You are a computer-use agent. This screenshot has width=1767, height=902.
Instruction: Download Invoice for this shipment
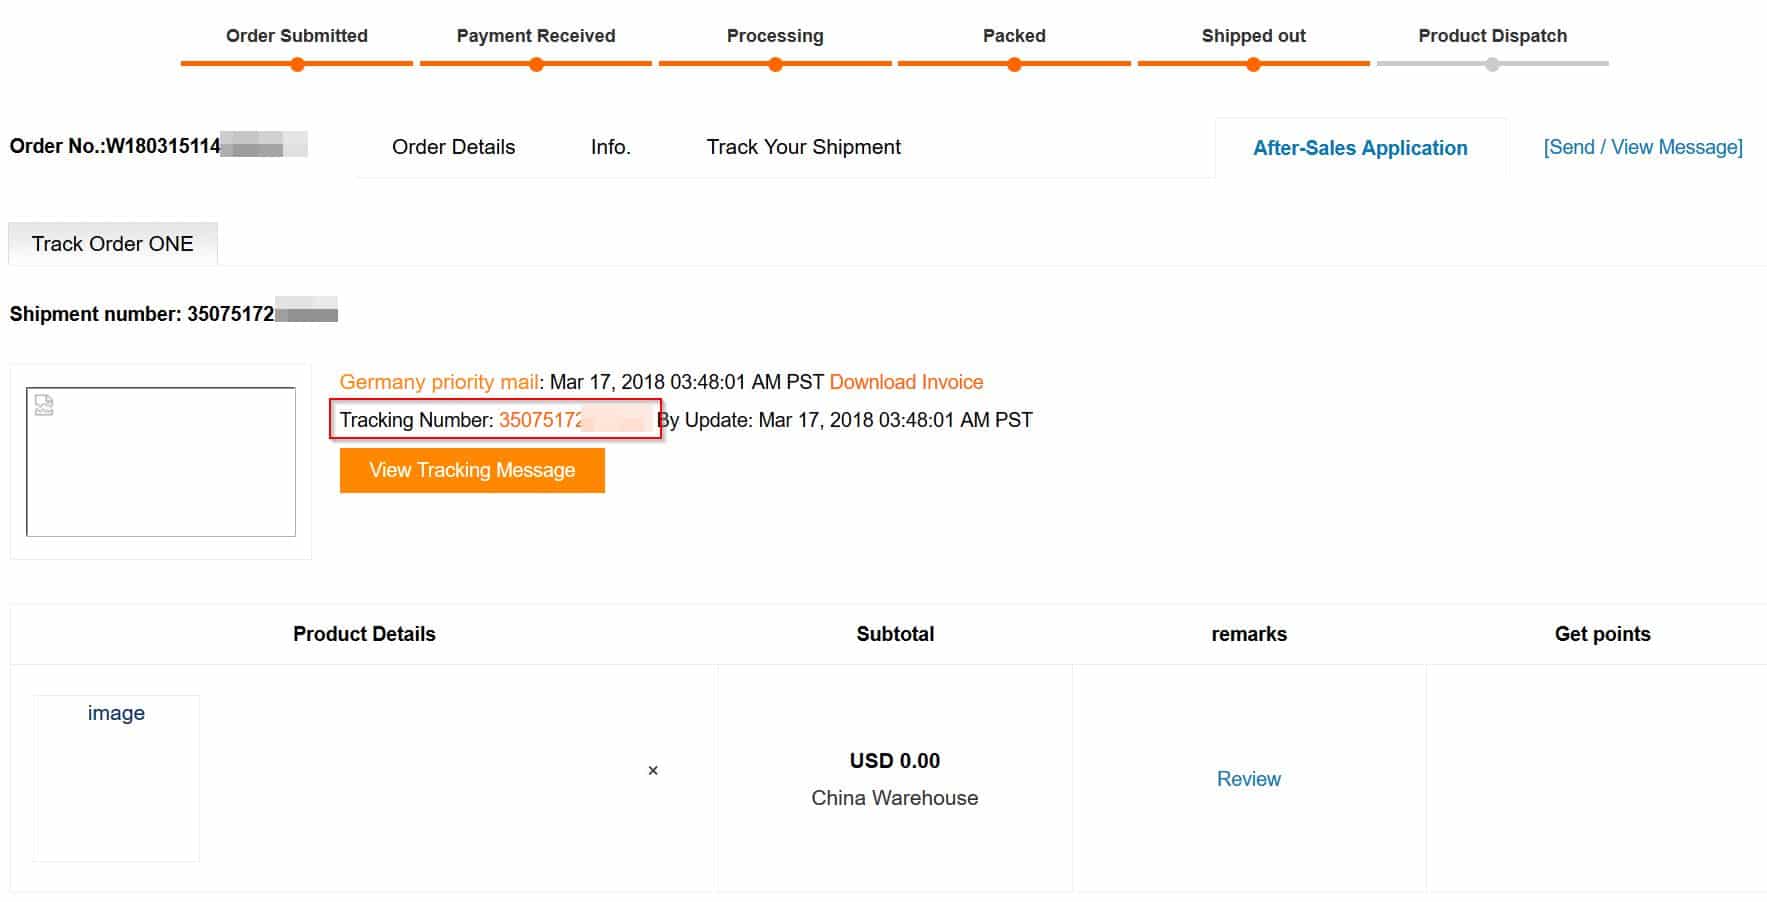click(906, 382)
